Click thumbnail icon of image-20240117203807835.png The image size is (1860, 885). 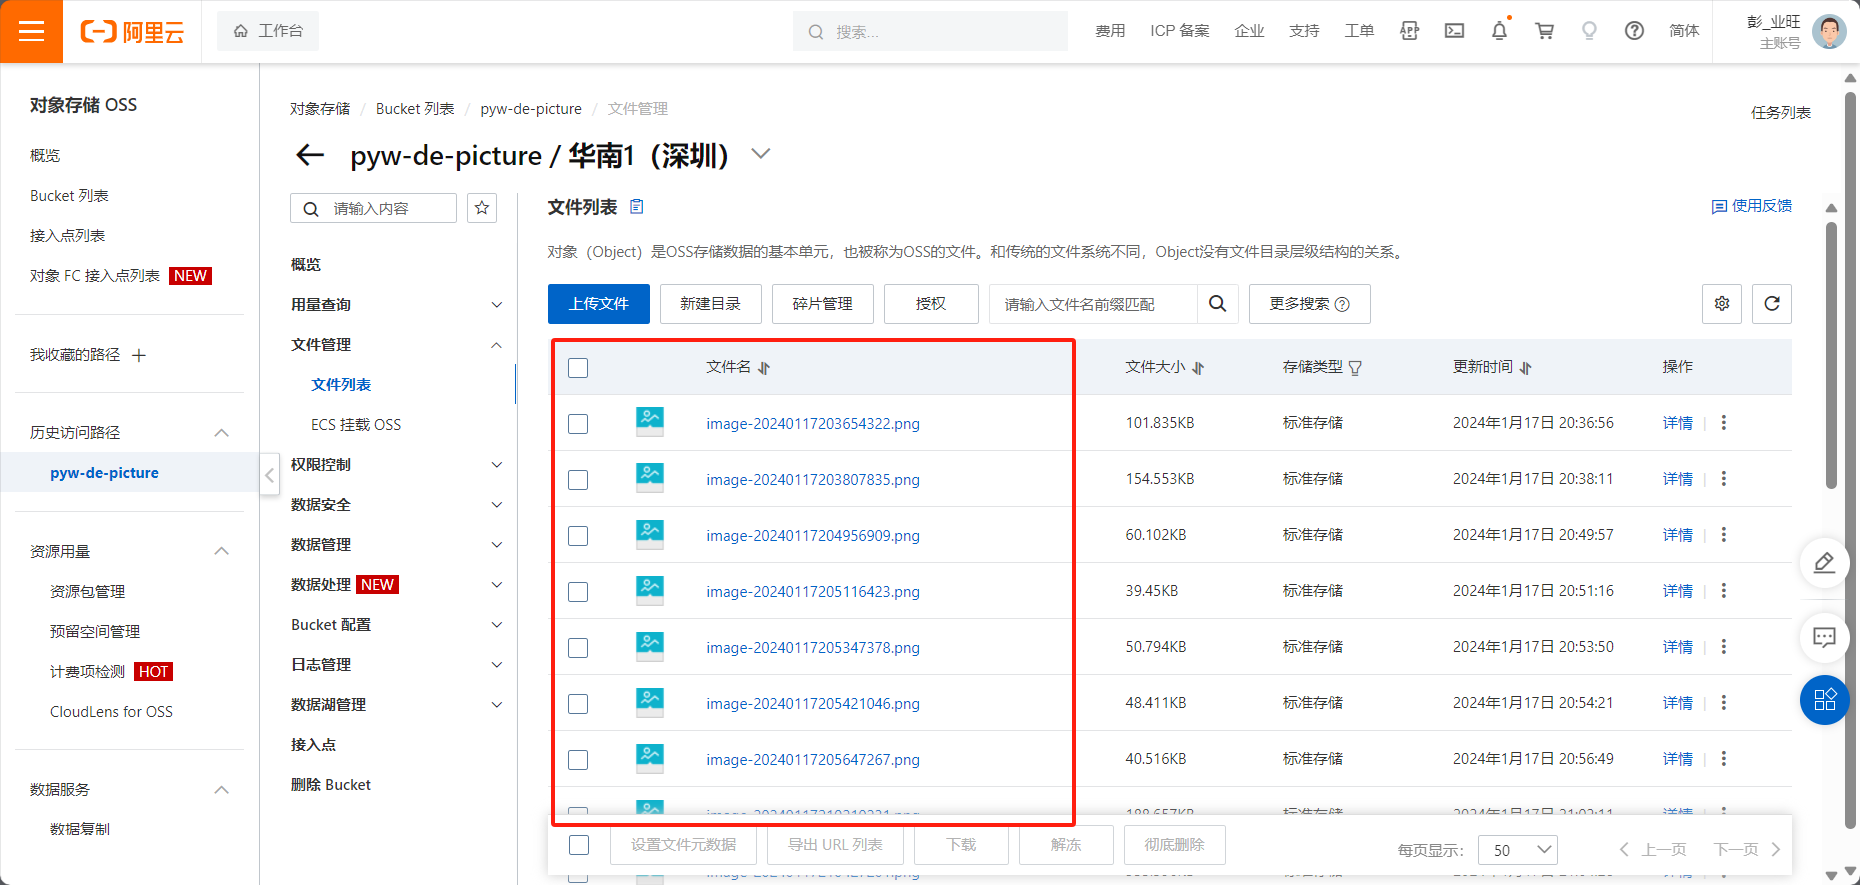tap(650, 477)
